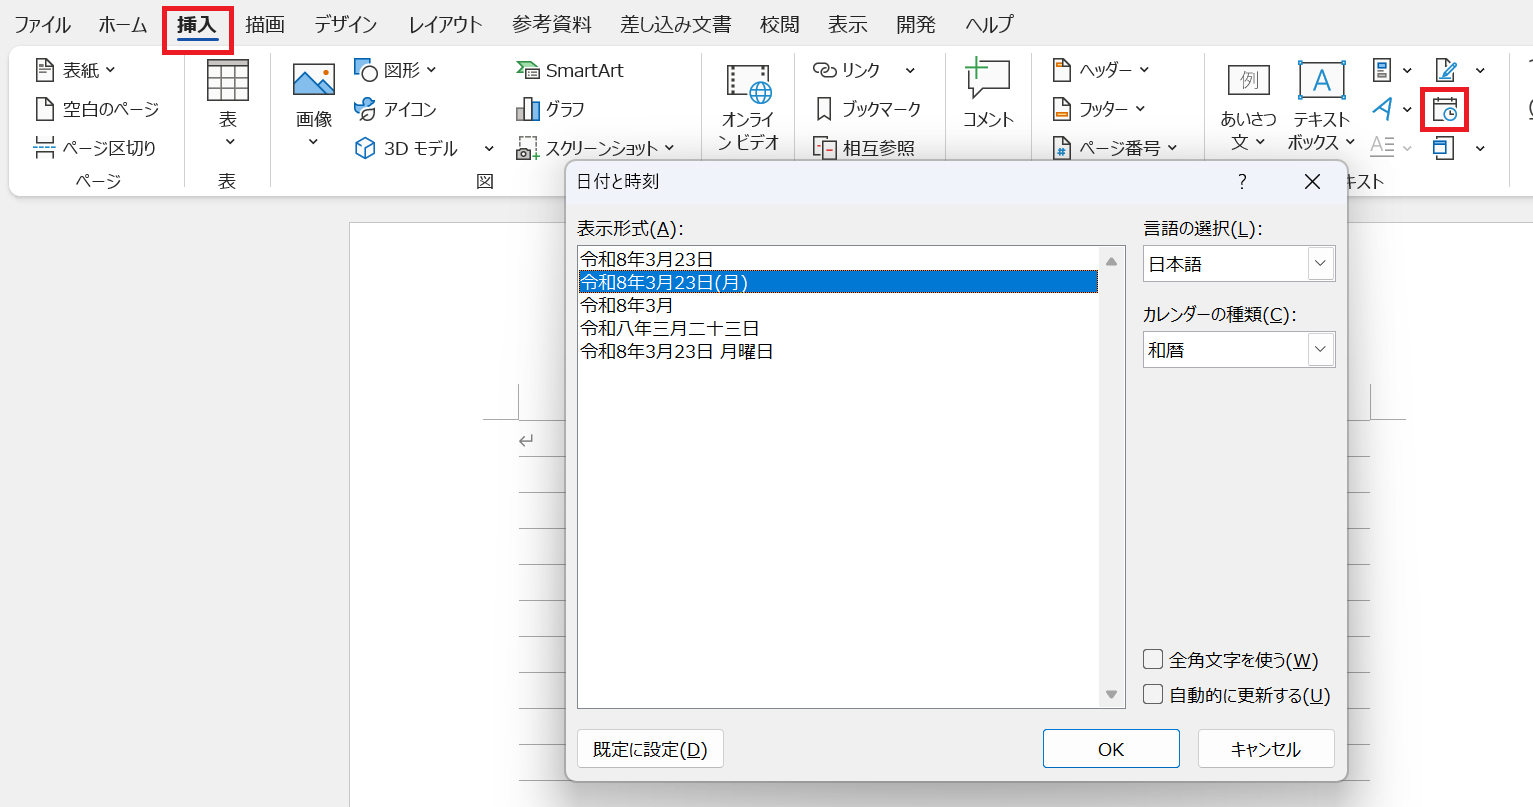The width and height of the screenshot is (1533, 807).
Task: Select the 挿入 tab
Action: pyautogui.click(x=197, y=26)
